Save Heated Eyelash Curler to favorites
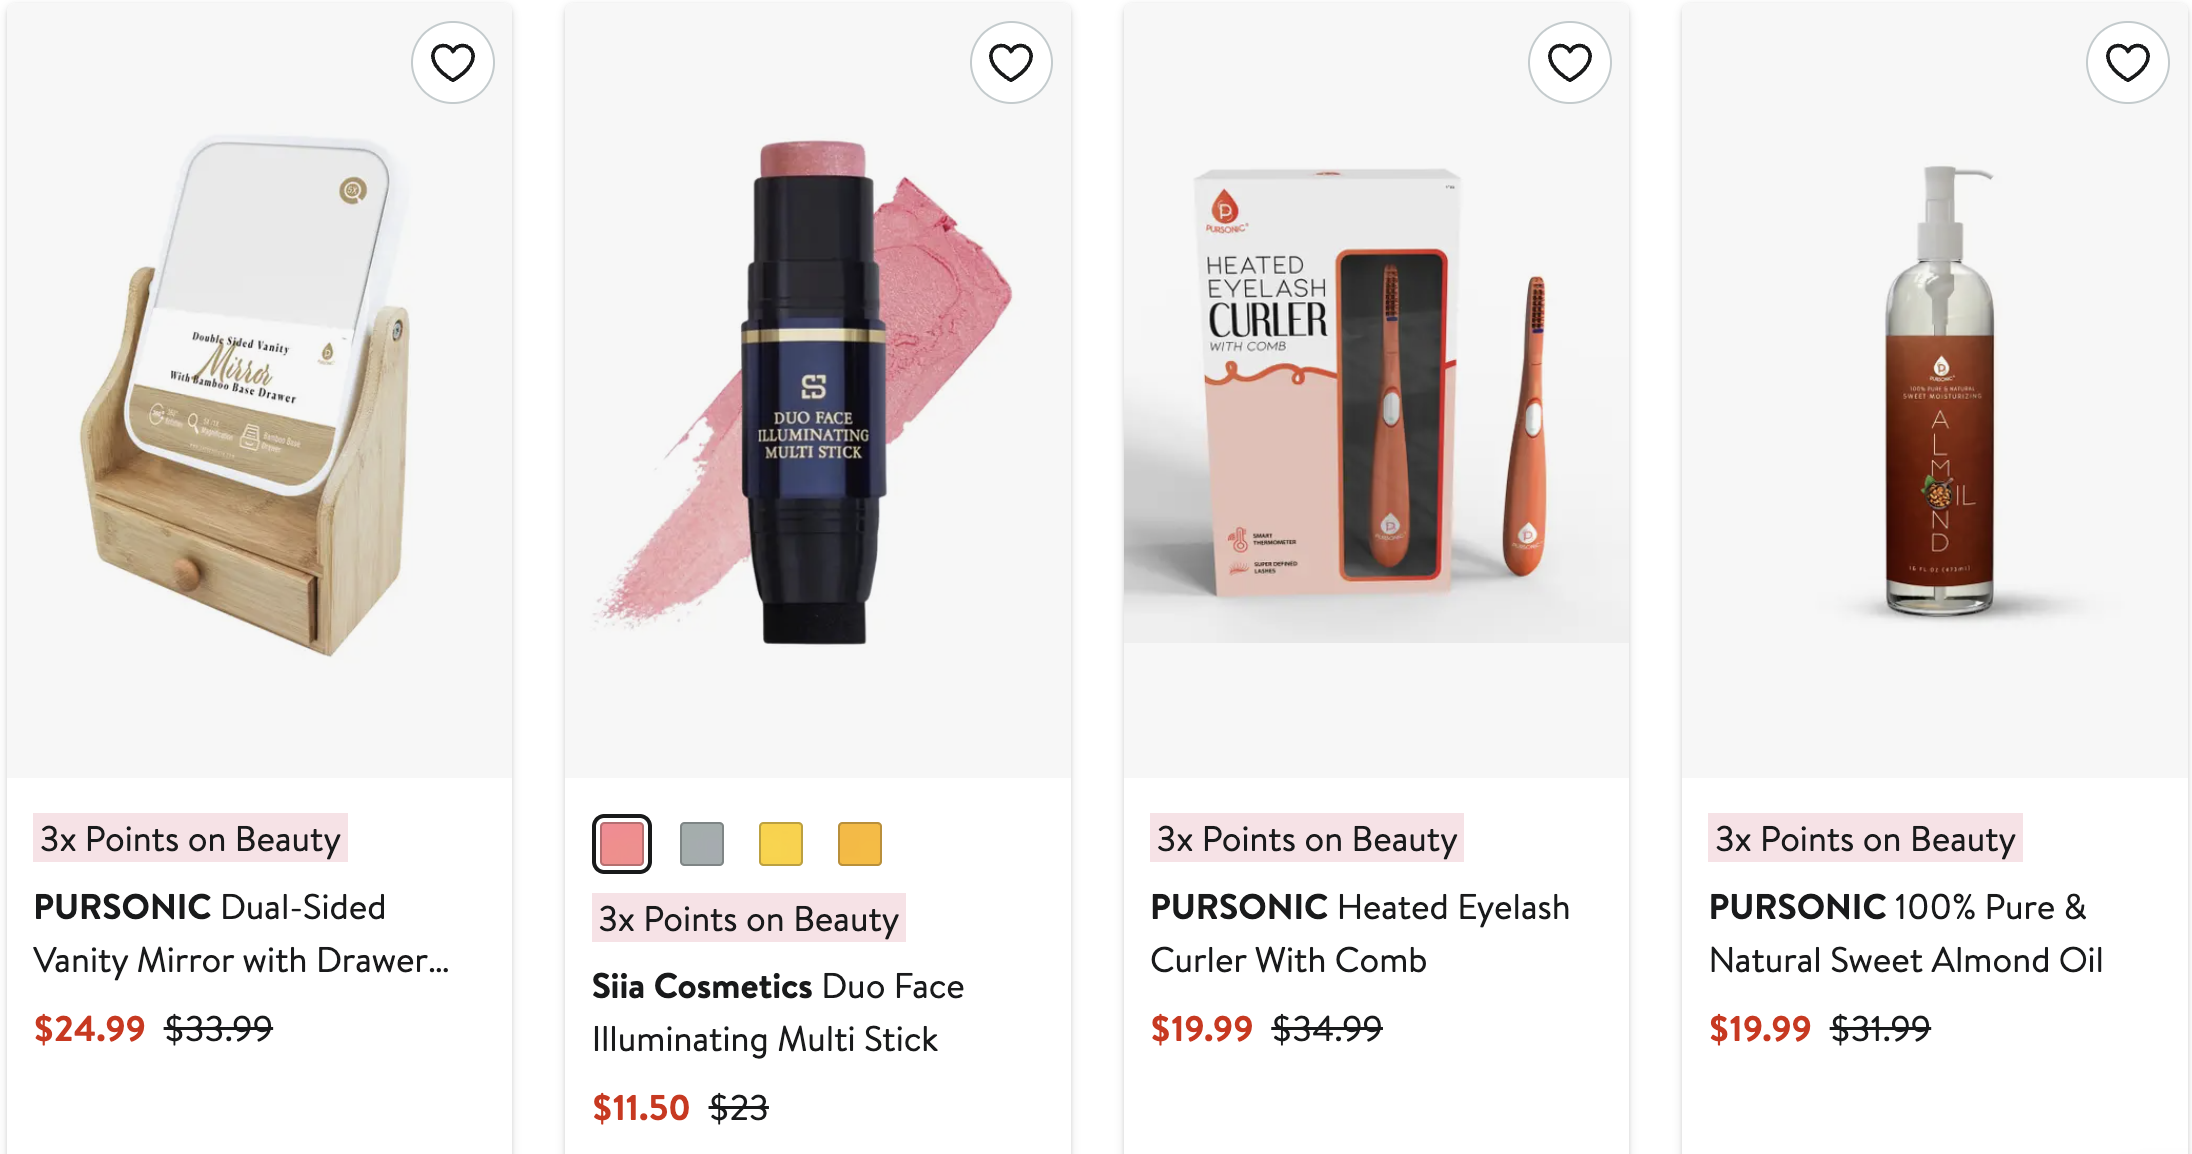 1569,63
